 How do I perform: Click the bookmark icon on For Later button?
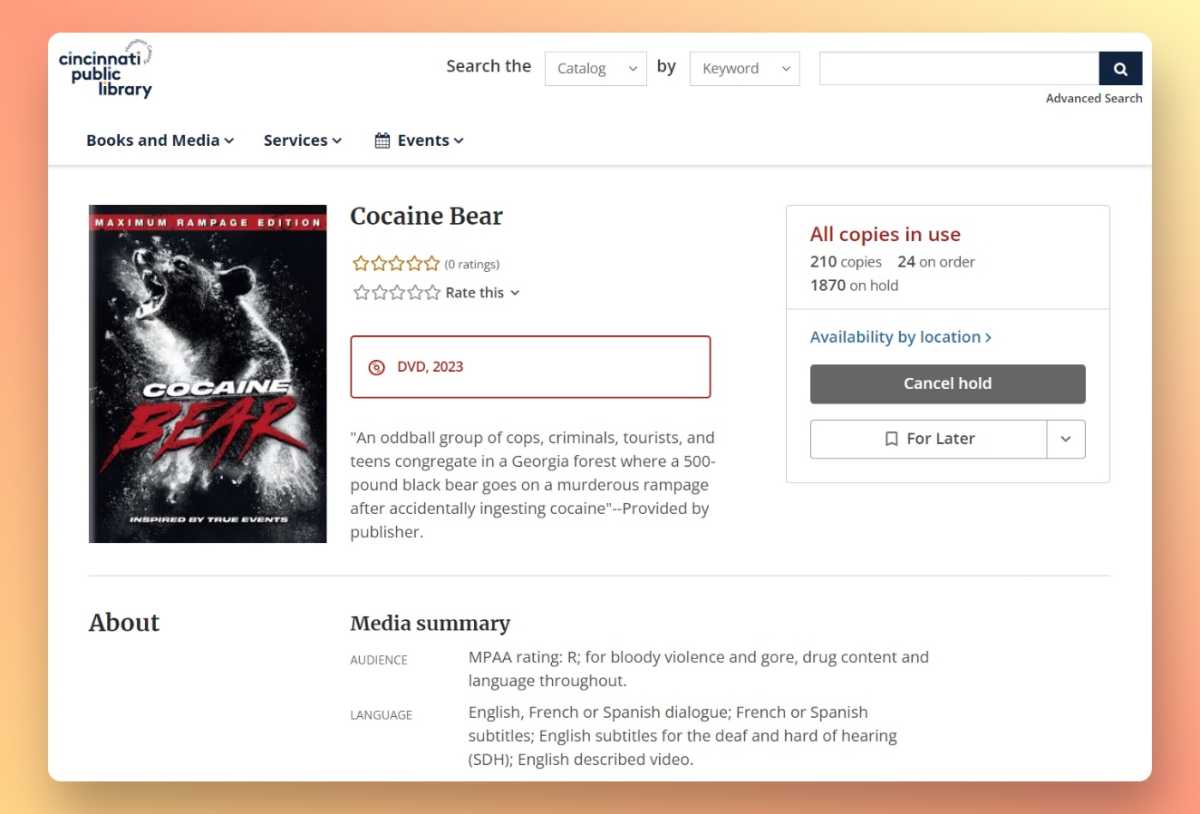point(891,438)
